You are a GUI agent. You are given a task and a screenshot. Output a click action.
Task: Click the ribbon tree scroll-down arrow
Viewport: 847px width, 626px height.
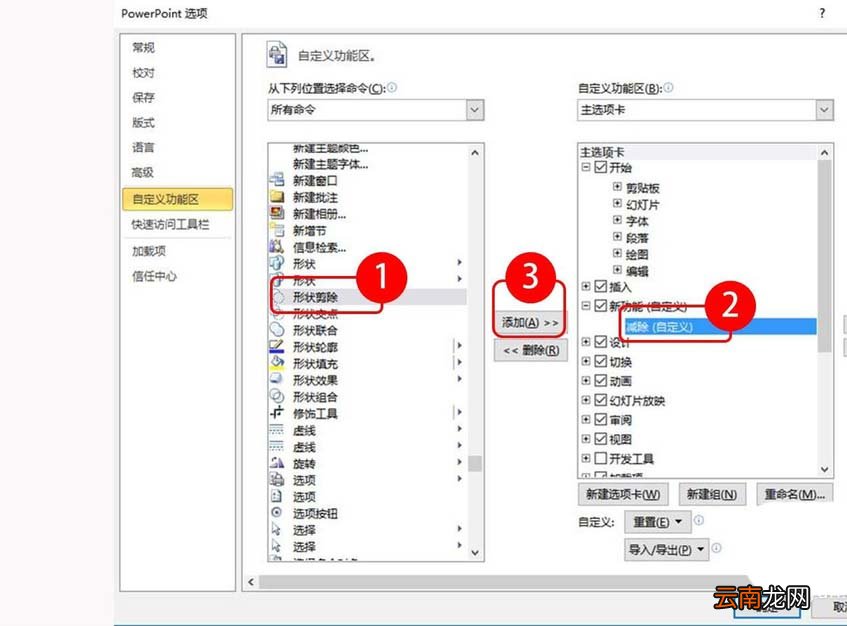point(824,469)
